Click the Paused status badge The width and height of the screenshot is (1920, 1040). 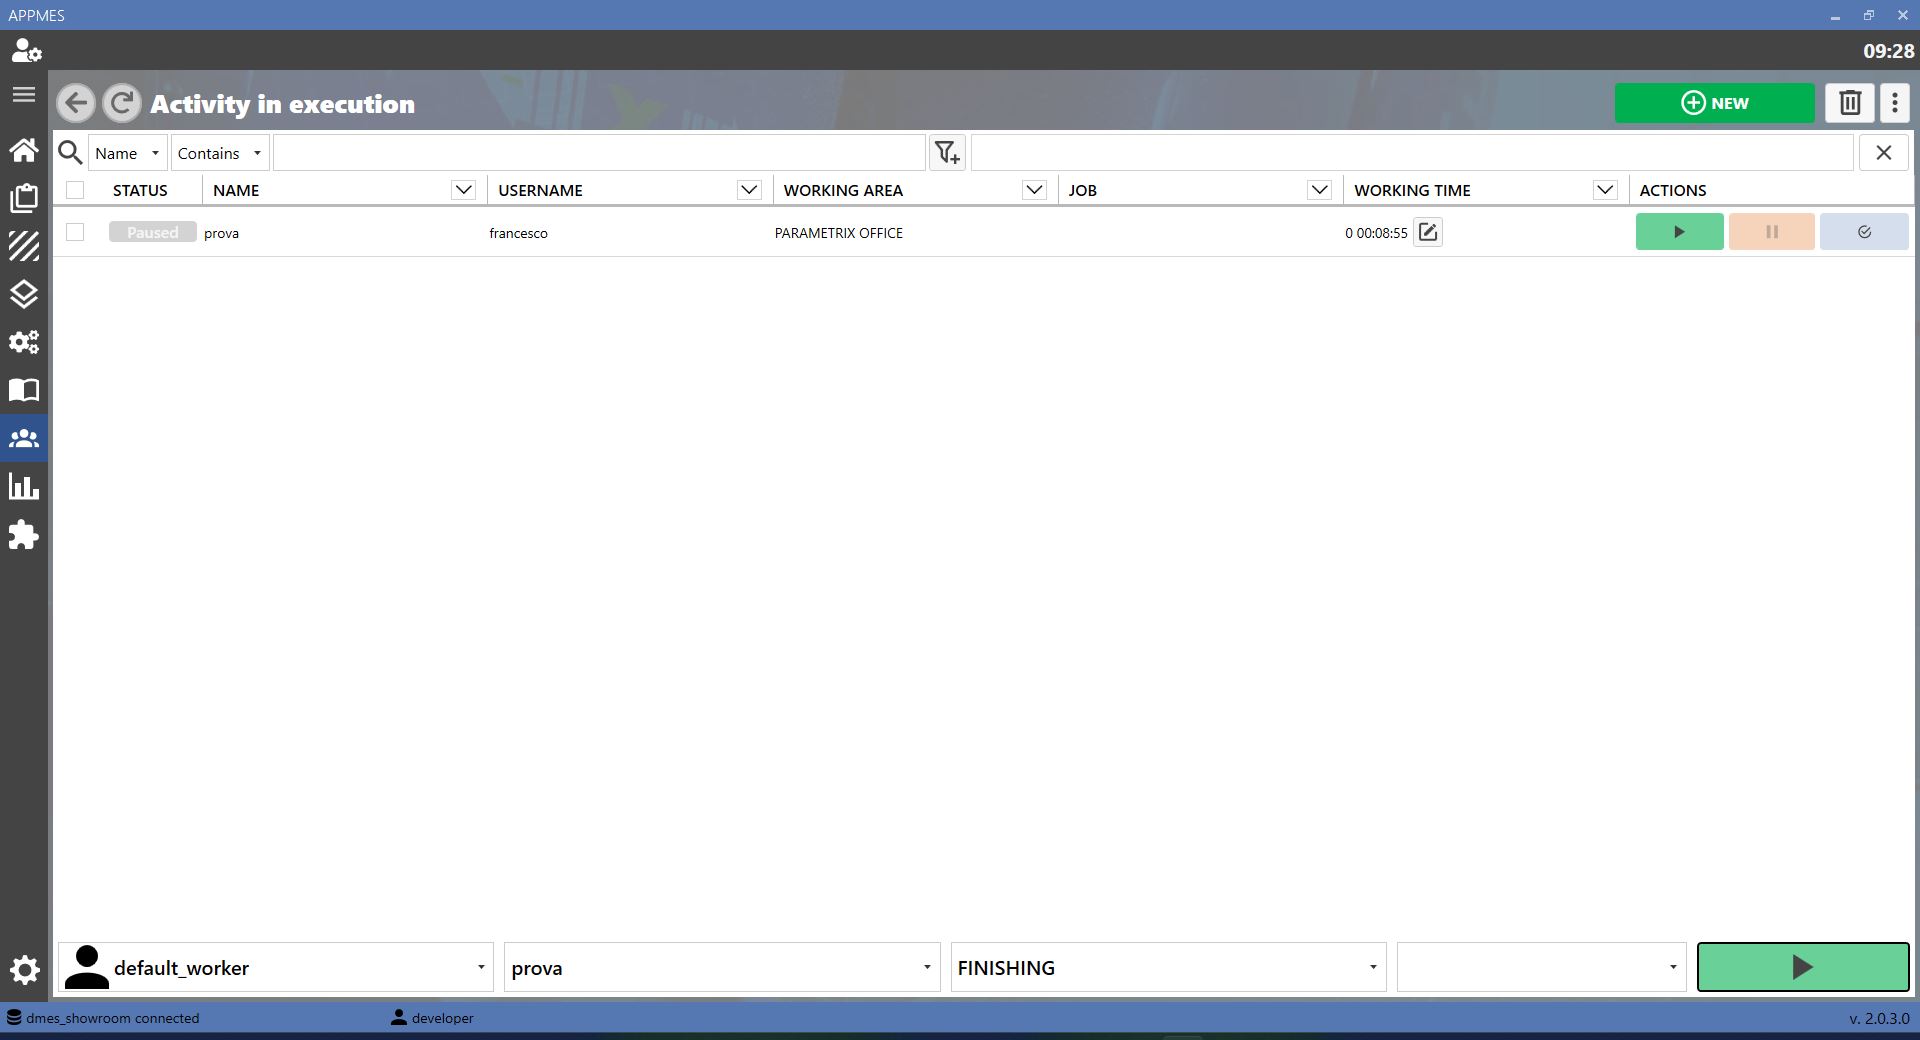(x=152, y=232)
